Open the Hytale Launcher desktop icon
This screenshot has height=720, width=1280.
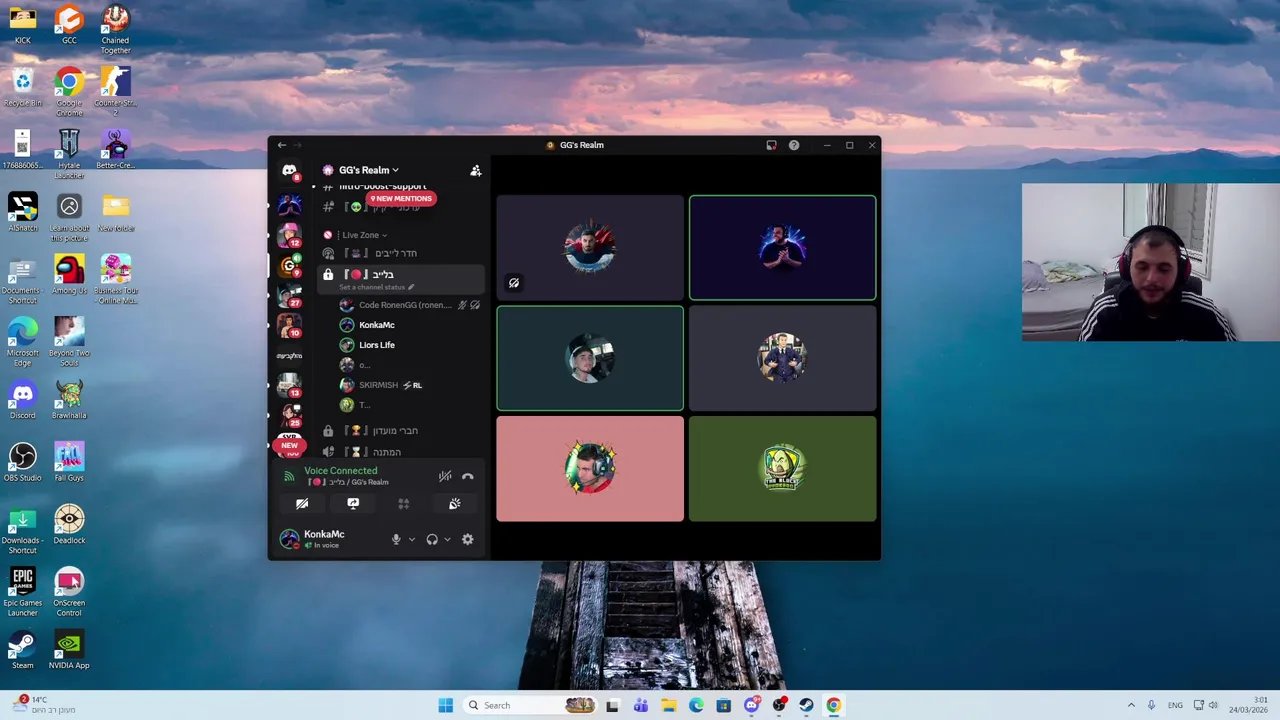pos(69,155)
